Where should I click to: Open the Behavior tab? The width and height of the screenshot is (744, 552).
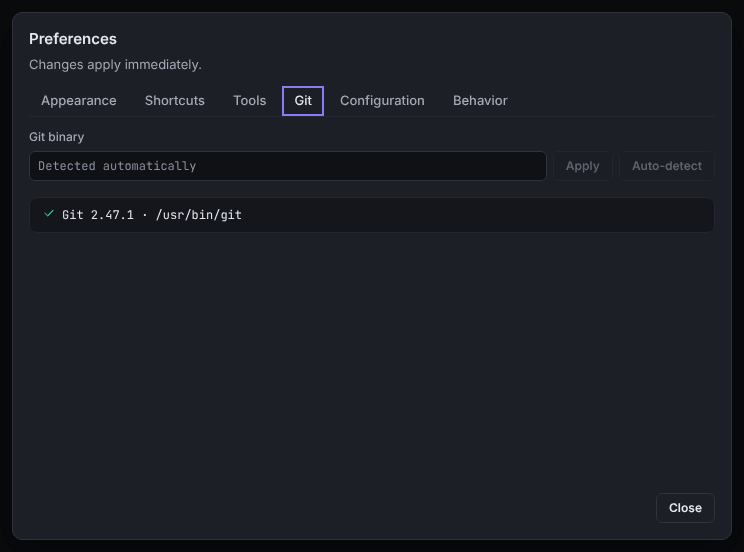(480, 101)
